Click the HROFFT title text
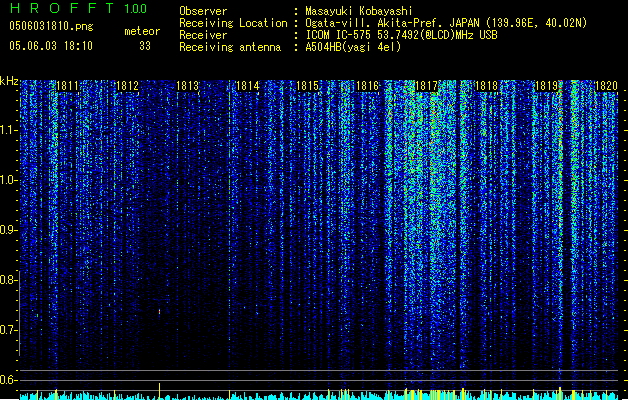Screen dimensions: 629x400 62,8
